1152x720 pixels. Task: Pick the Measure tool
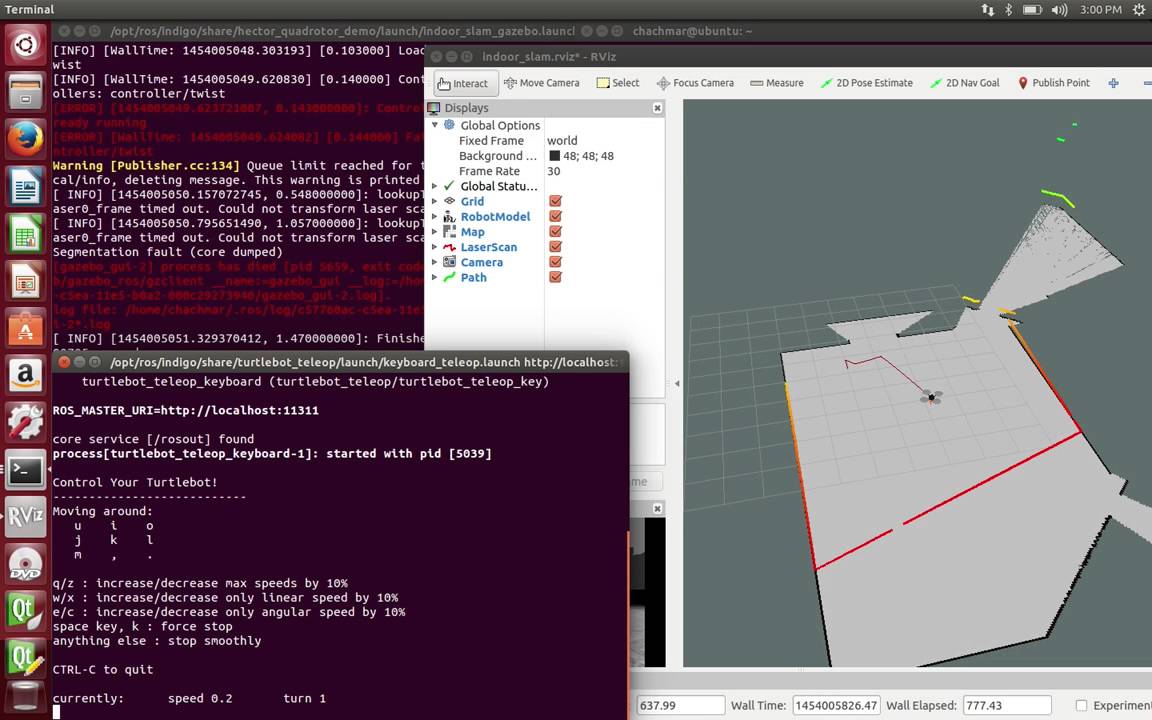tap(777, 83)
